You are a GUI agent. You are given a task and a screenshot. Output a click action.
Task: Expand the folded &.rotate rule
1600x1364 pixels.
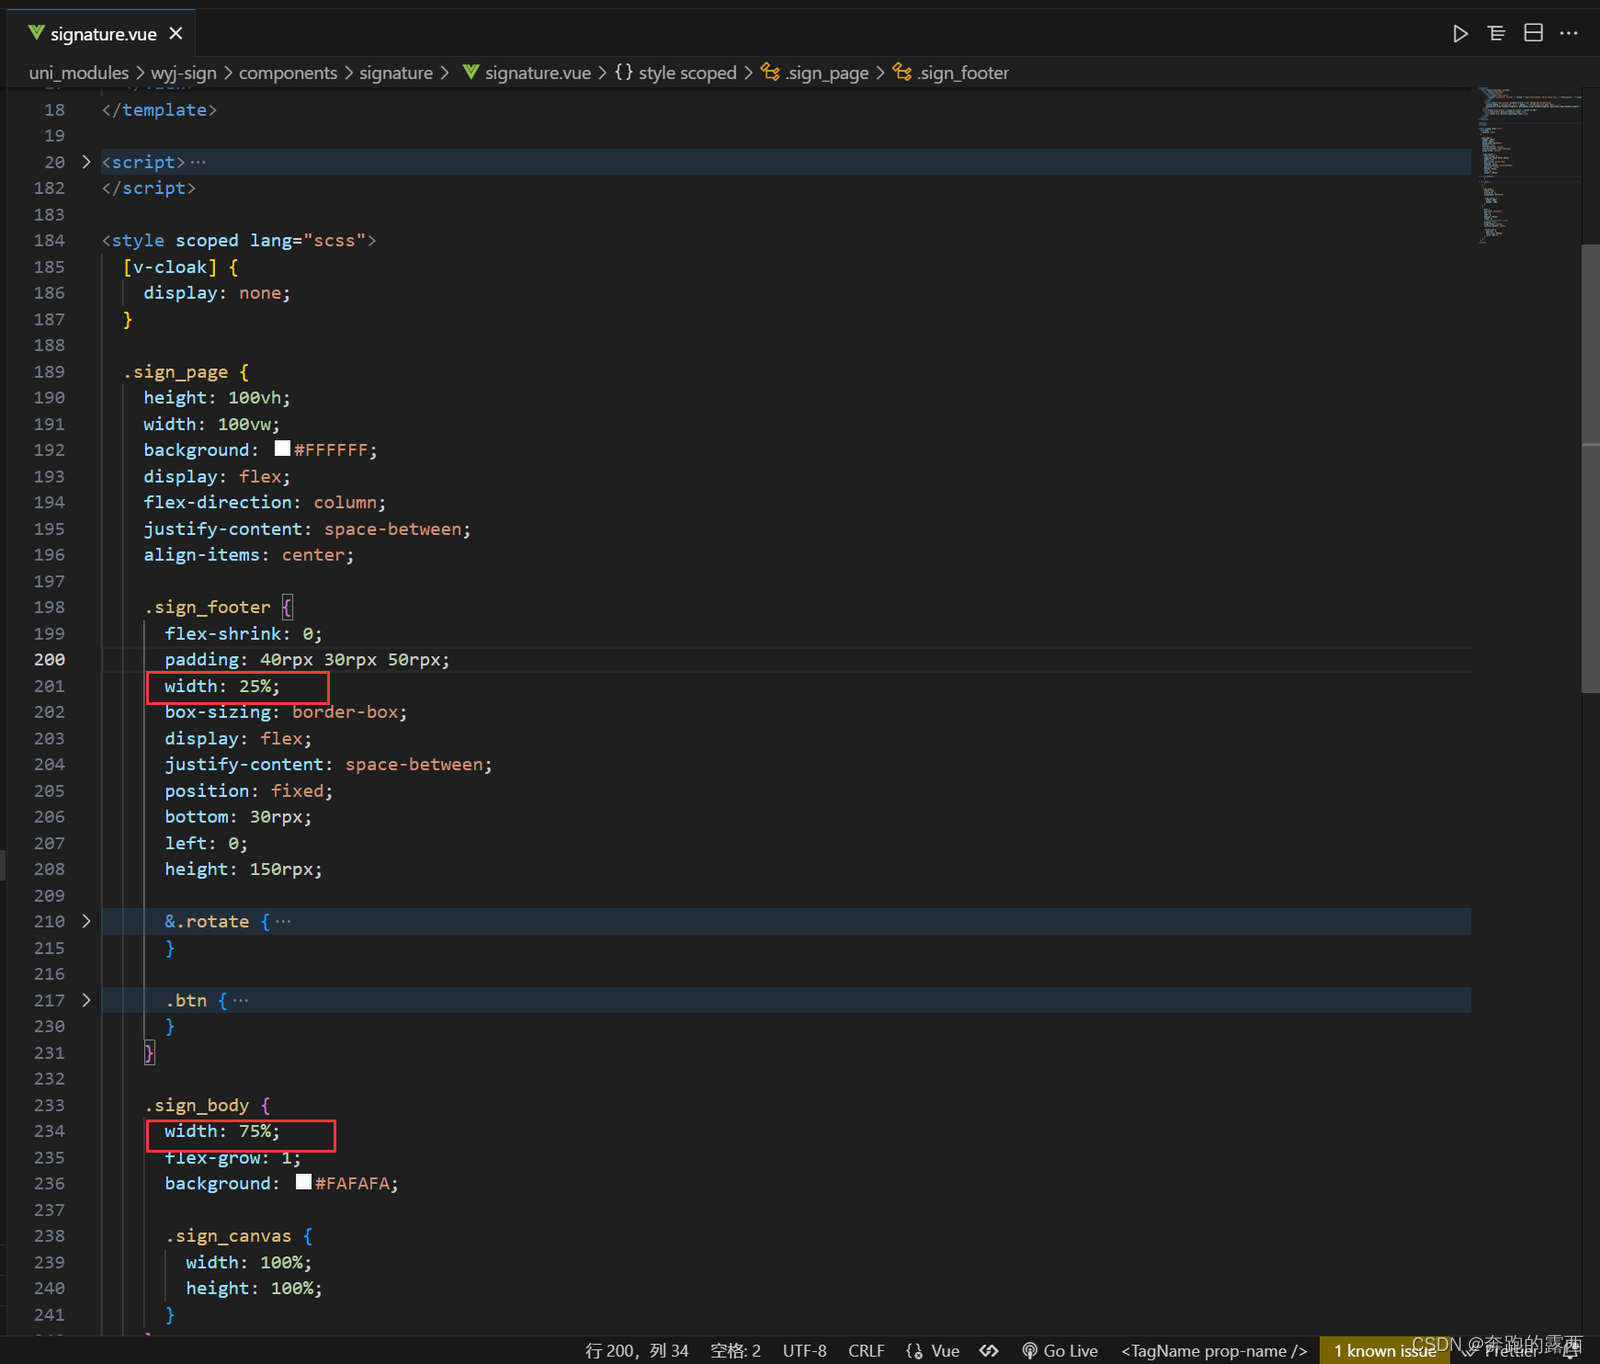coord(86,921)
